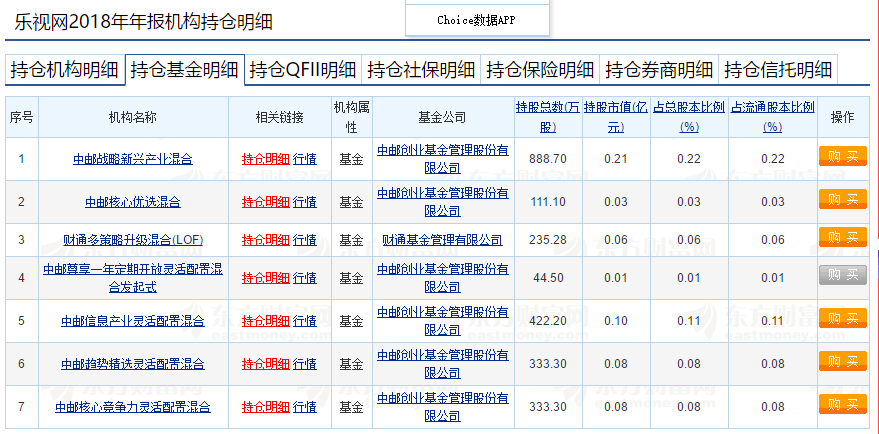Open 持仓明细 for row 4 fund
The width and height of the screenshot is (879, 434).
point(266,278)
